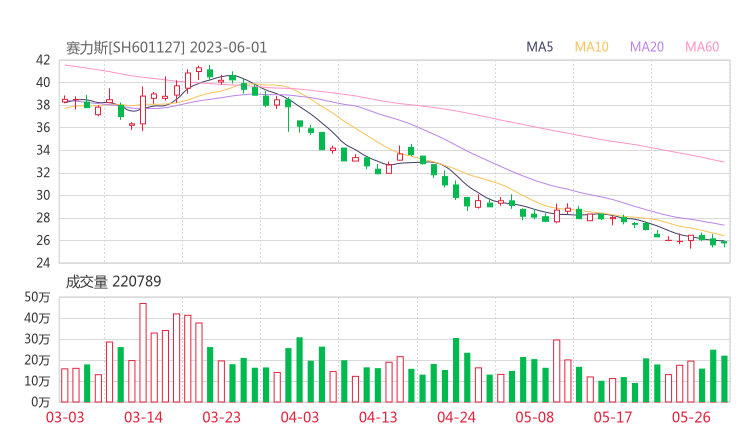
Task: Click the 03-23 date axis label
Action: coord(222,417)
